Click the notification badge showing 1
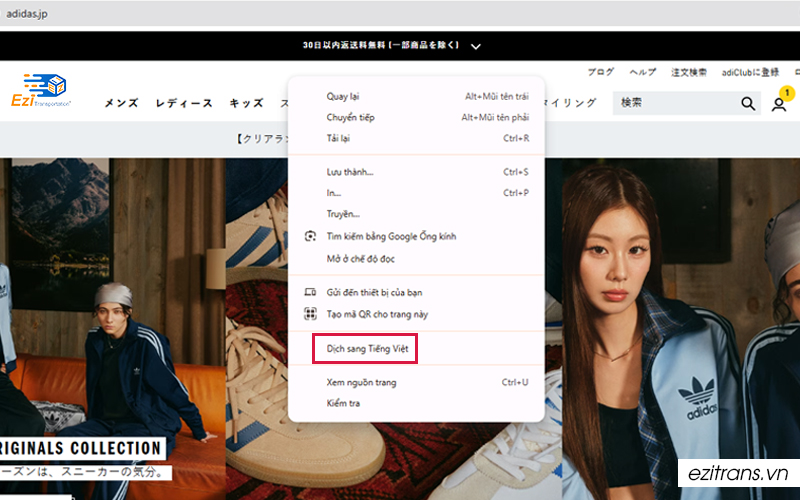The image size is (800, 500). (787, 93)
